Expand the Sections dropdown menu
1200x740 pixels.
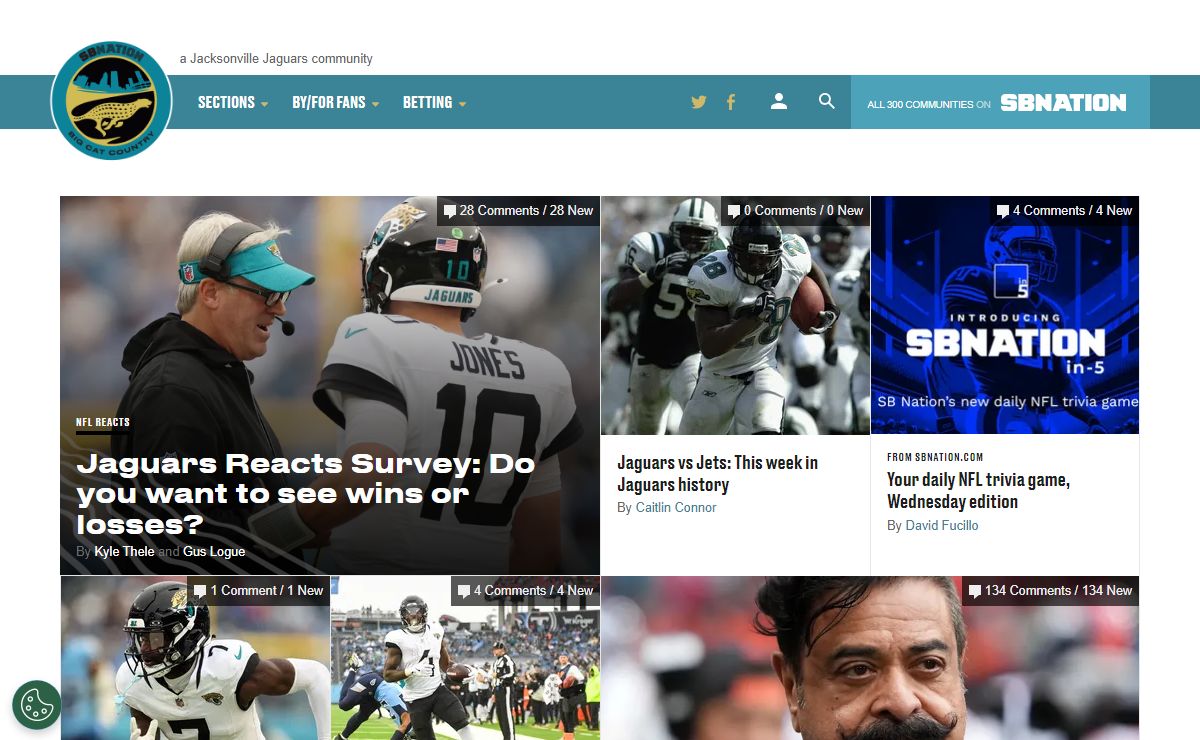coord(233,102)
